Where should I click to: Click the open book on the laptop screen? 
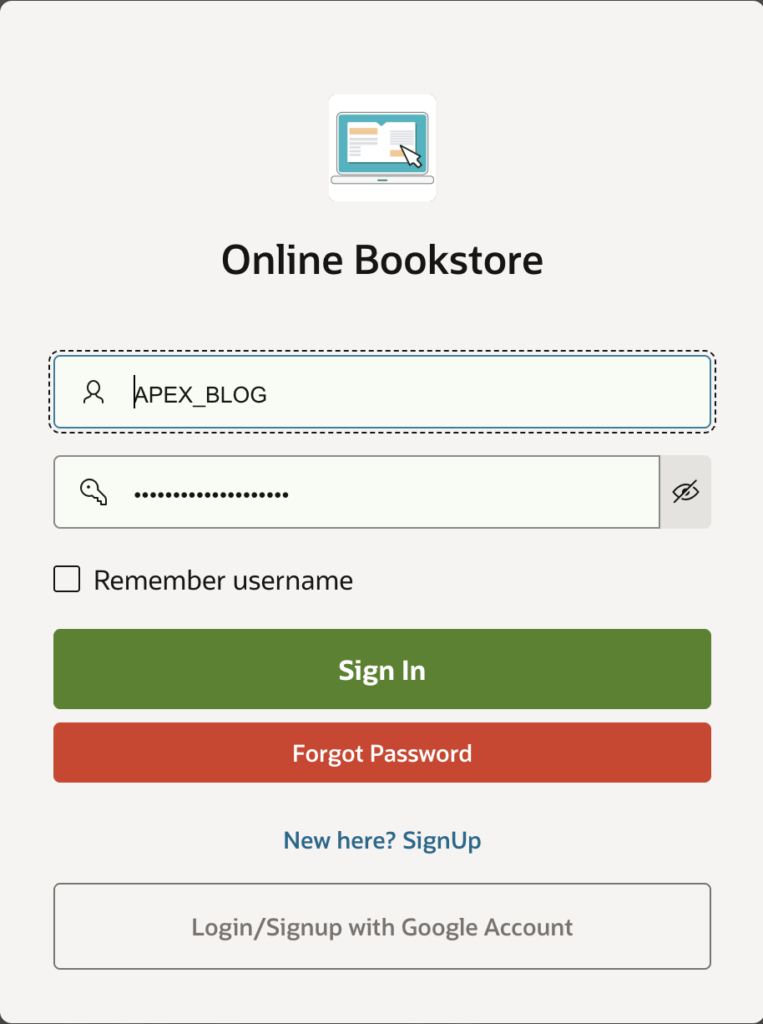point(382,141)
